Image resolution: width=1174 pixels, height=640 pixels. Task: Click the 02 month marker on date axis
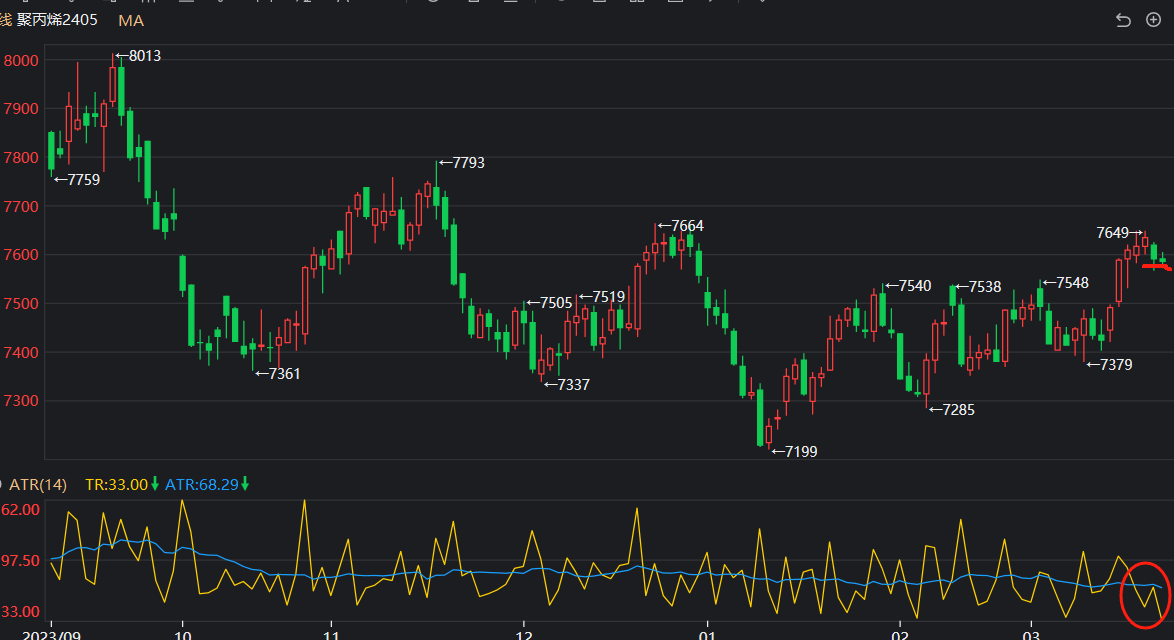coord(899,635)
